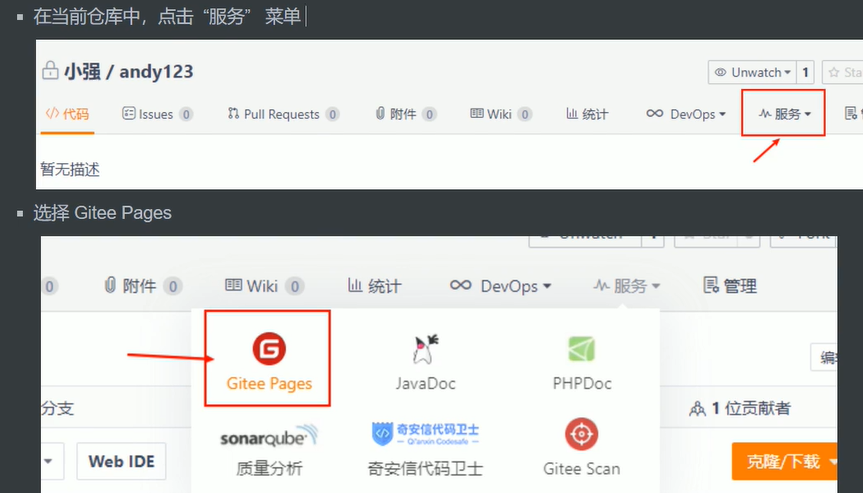
Task: Click the 统计 tab in the Gitee Pages screenshot
Action: click(374, 286)
